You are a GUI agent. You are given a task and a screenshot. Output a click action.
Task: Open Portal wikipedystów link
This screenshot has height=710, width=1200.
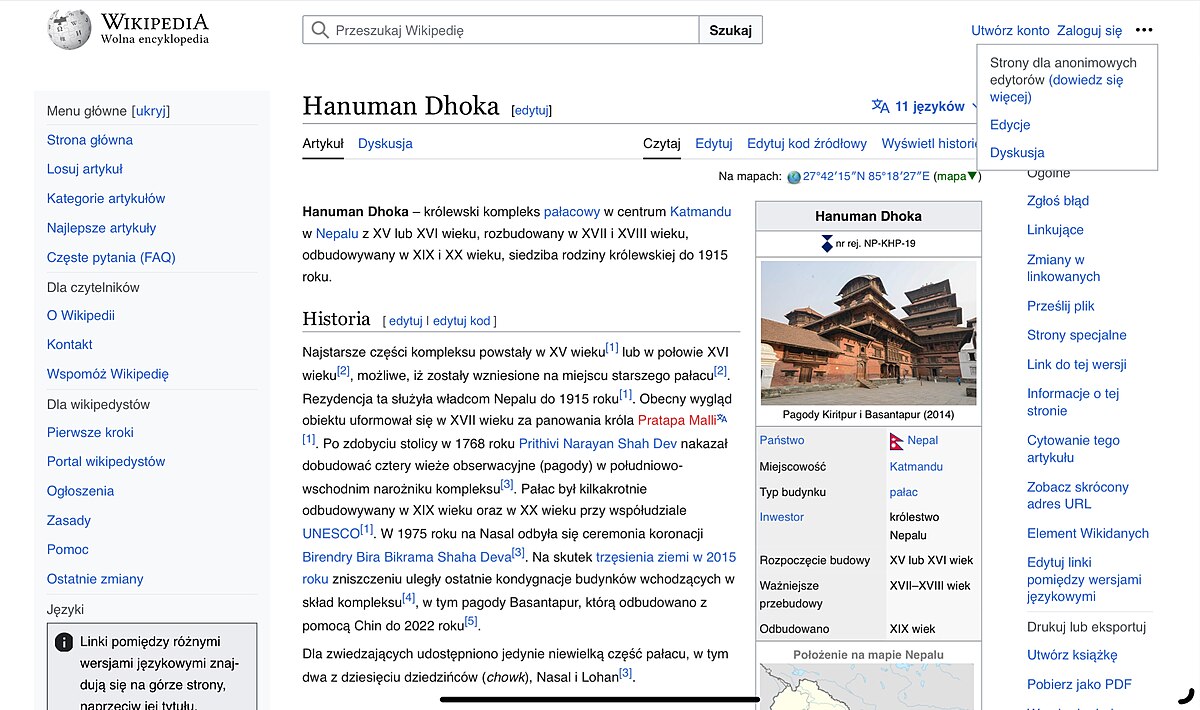[106, 461]
